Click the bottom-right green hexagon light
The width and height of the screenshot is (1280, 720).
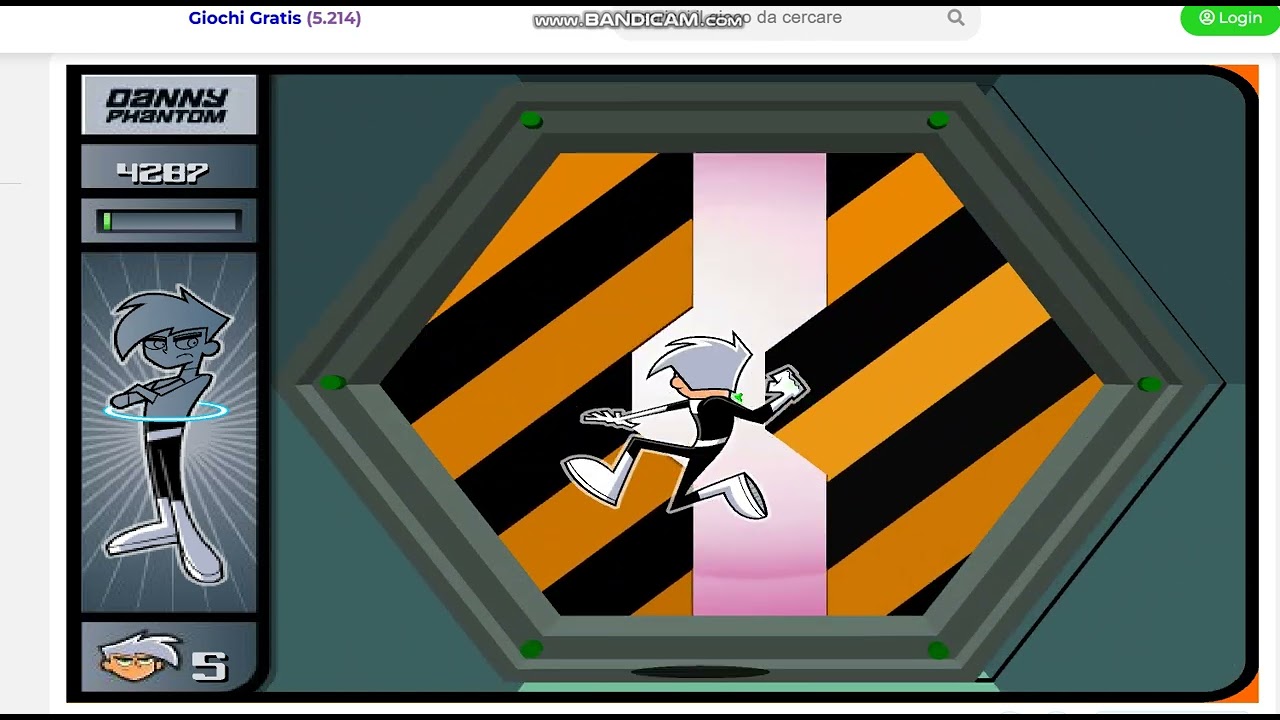tap(938, 650)
